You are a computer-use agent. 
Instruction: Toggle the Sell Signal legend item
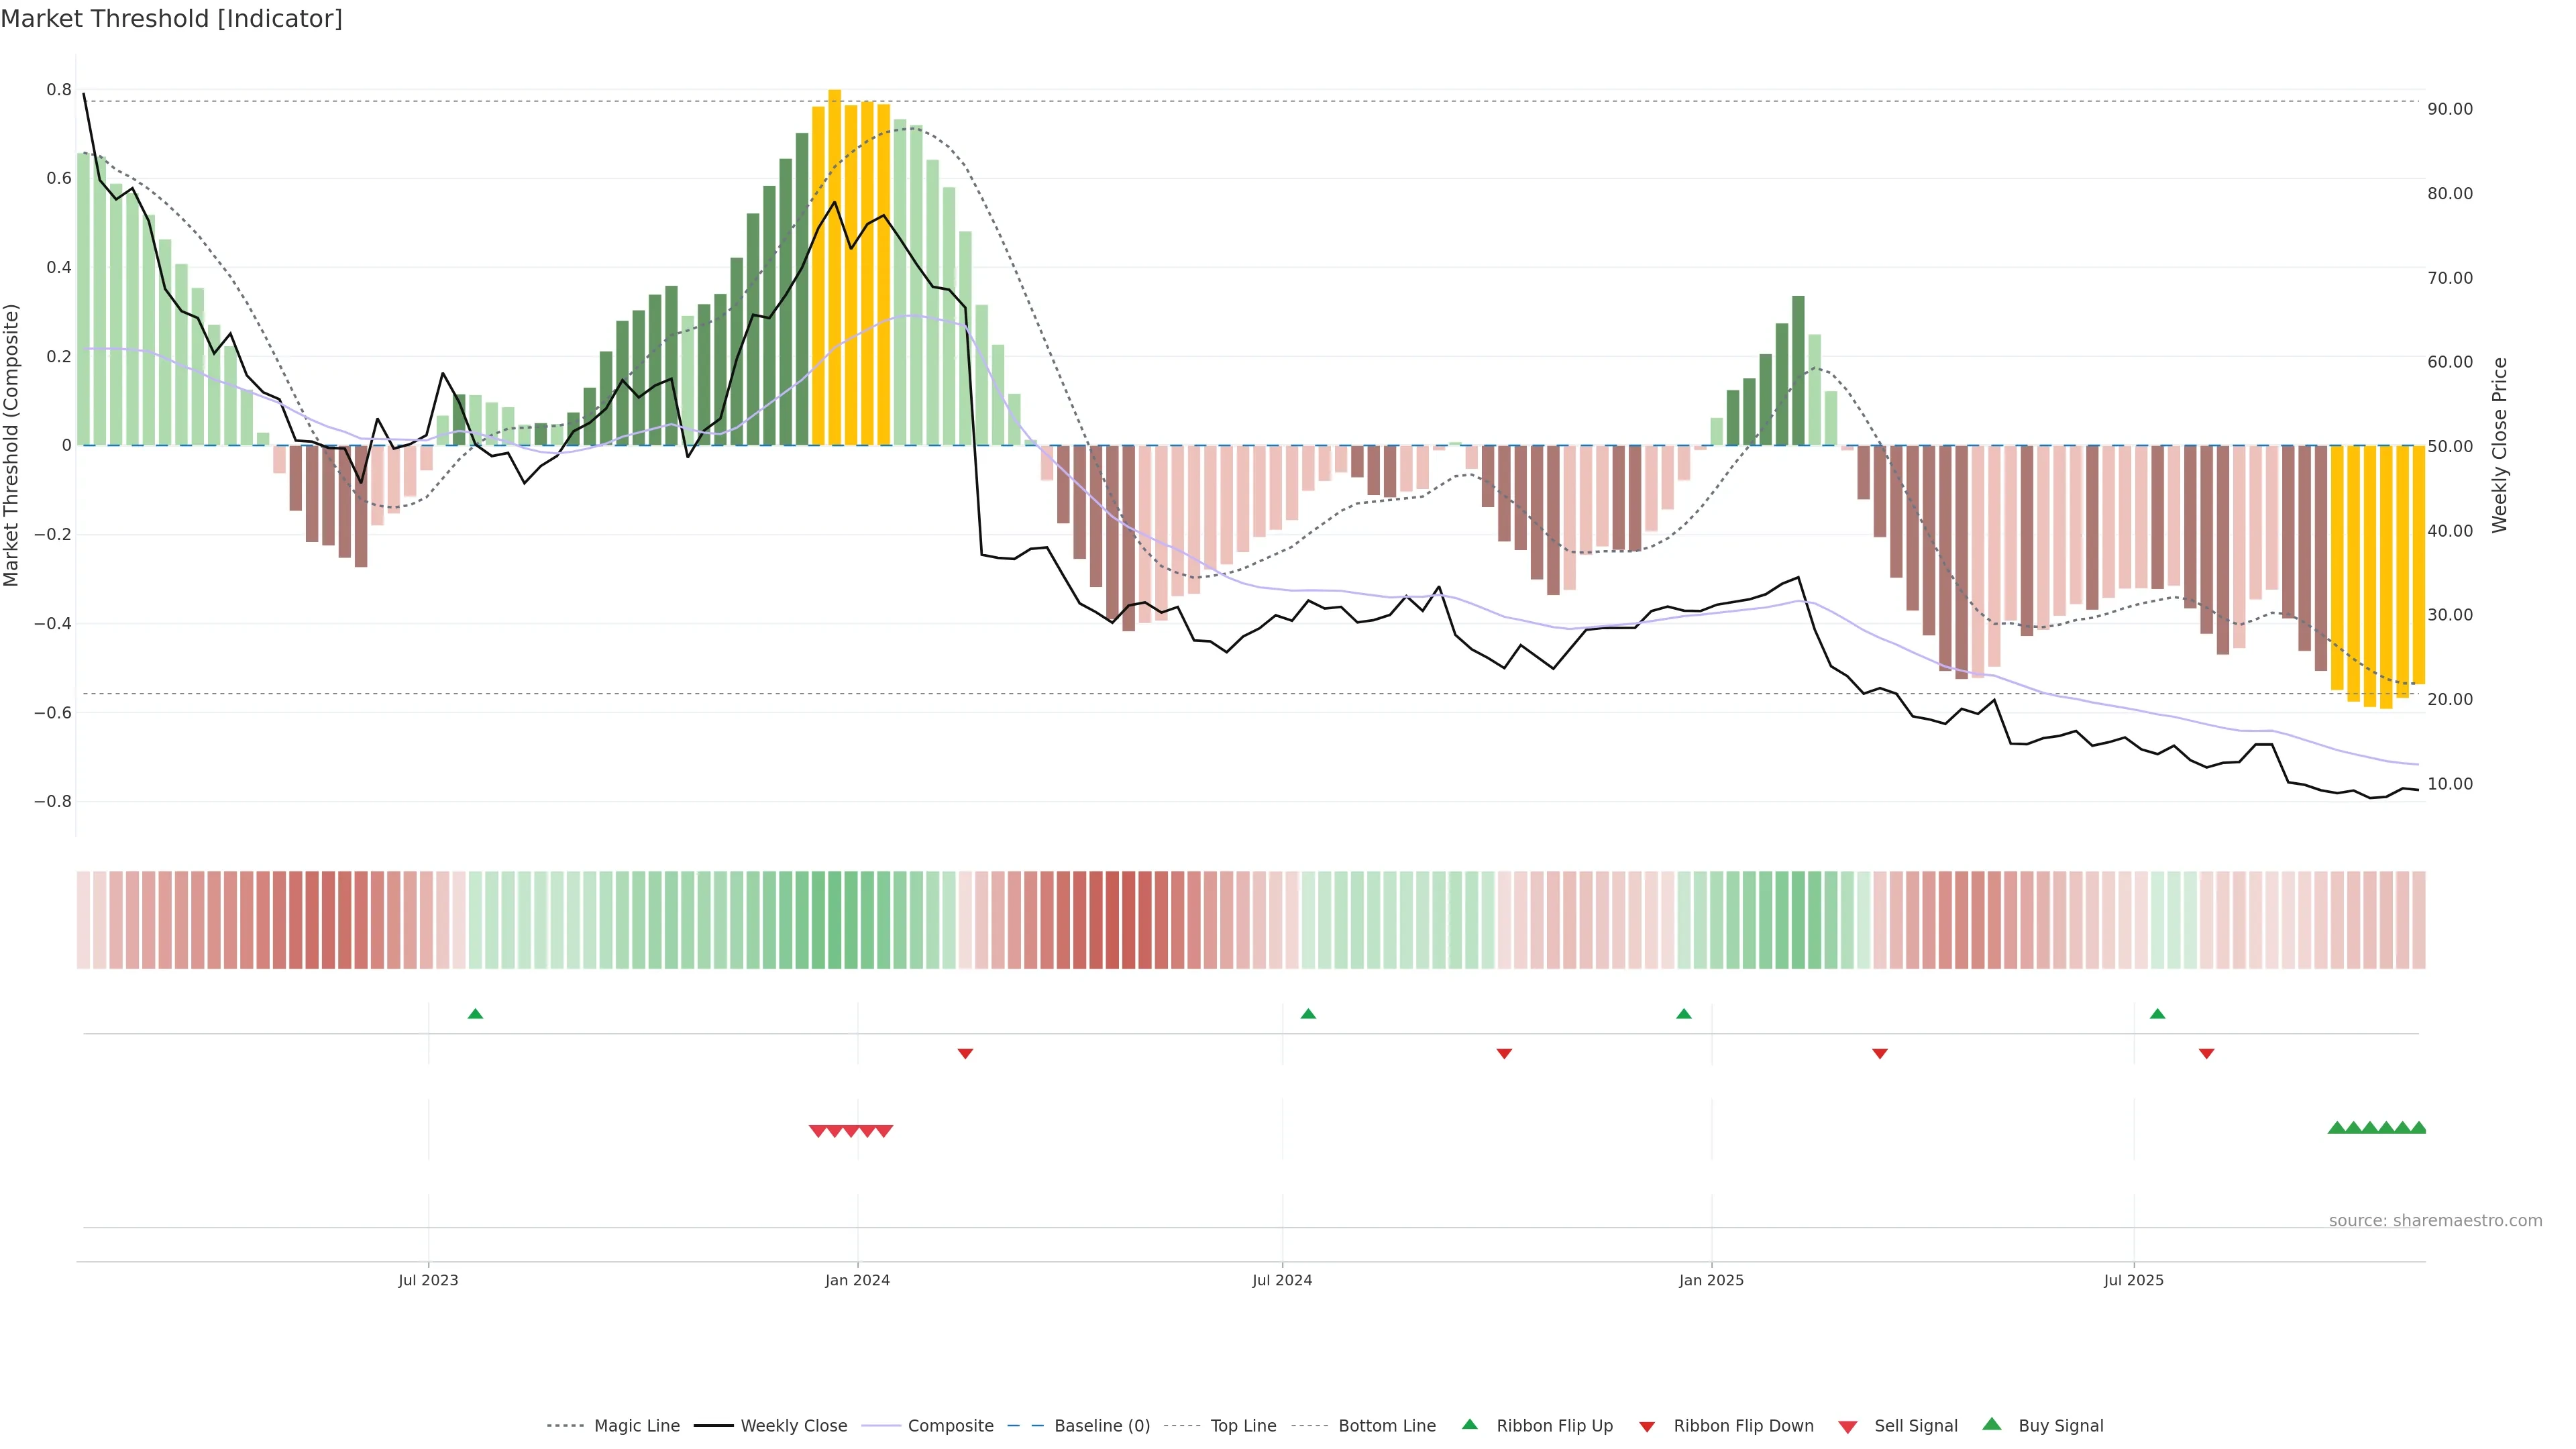pos(1915,1426)
